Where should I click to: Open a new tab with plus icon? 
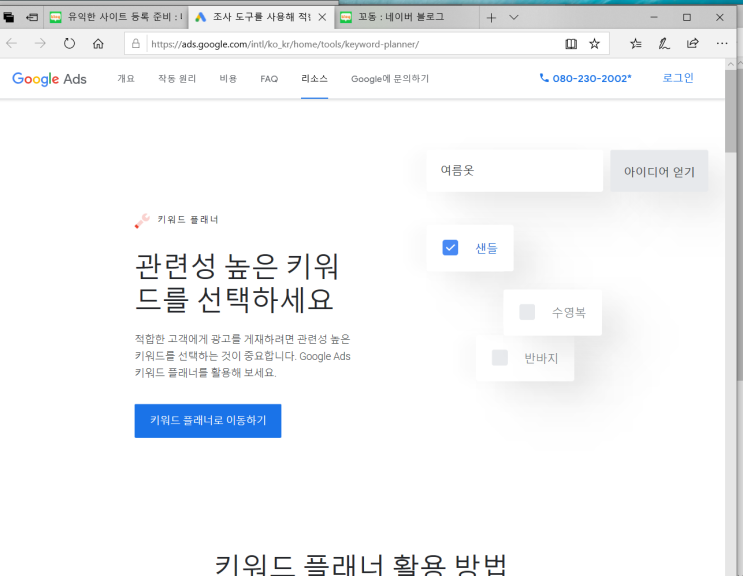tap(491, 18)
